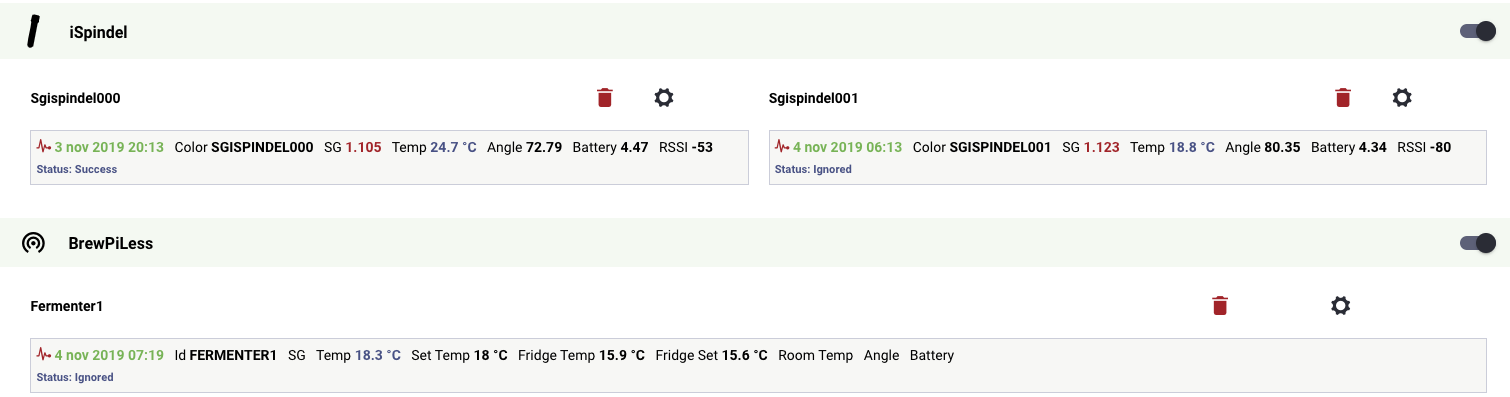The width and height of the screenshot is (1510, 397).
Task: Open settings gear for Sgispindel000
Action: pos(664,97)
